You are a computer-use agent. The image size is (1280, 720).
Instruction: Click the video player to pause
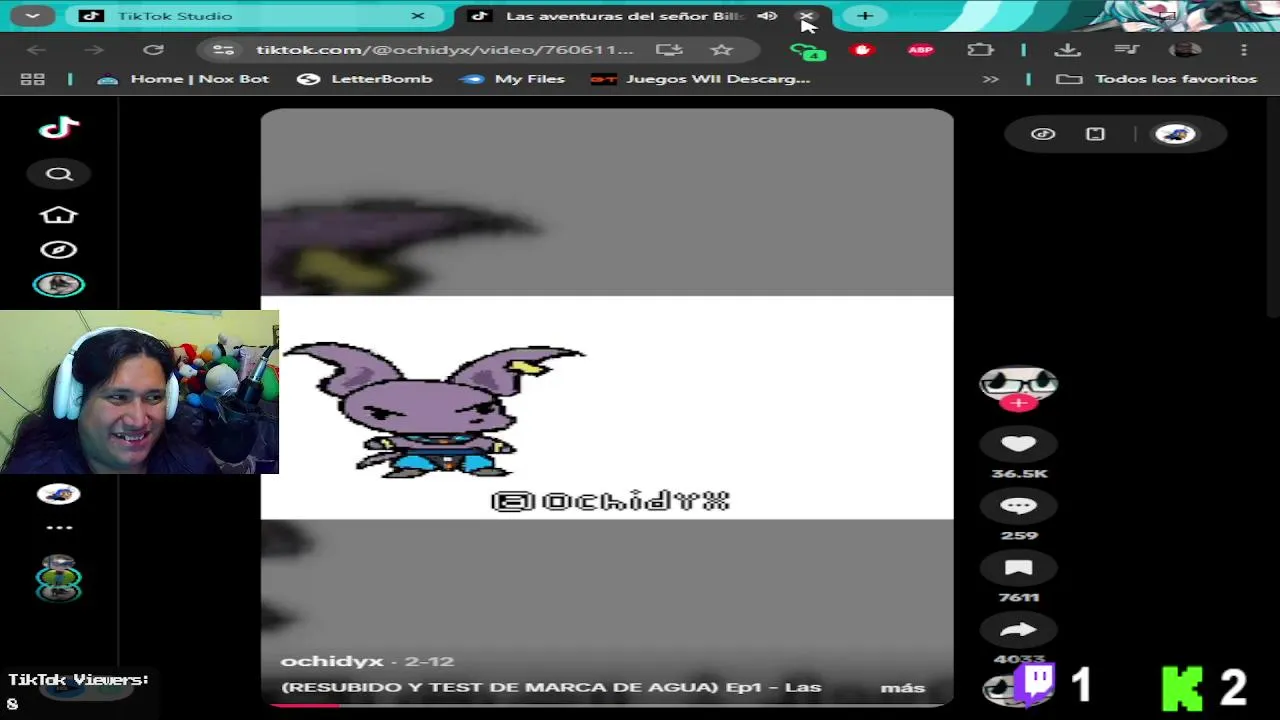tap(607, 408)
